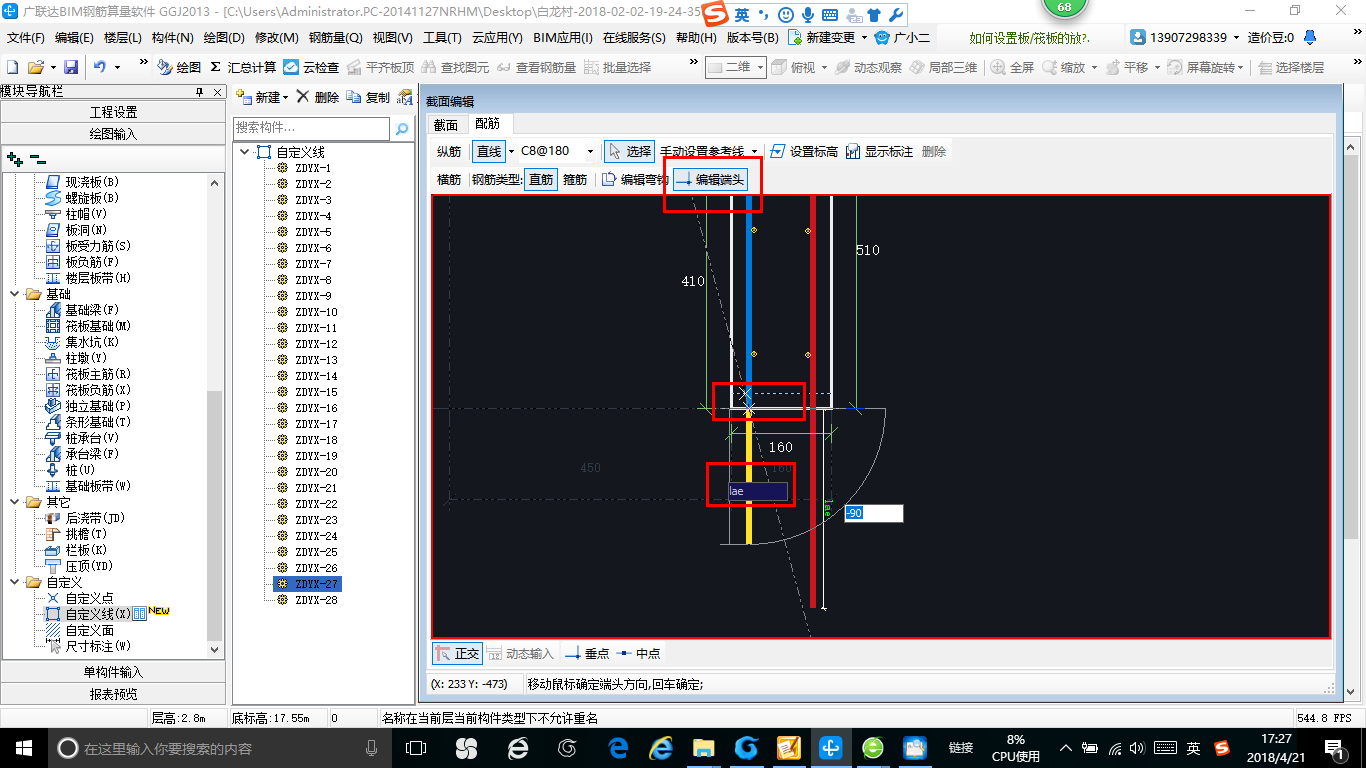The width and height of the screenshot is (1366, 768).
Task: Click 编辑弯钩 edit hook
Action: coord(635,179)
